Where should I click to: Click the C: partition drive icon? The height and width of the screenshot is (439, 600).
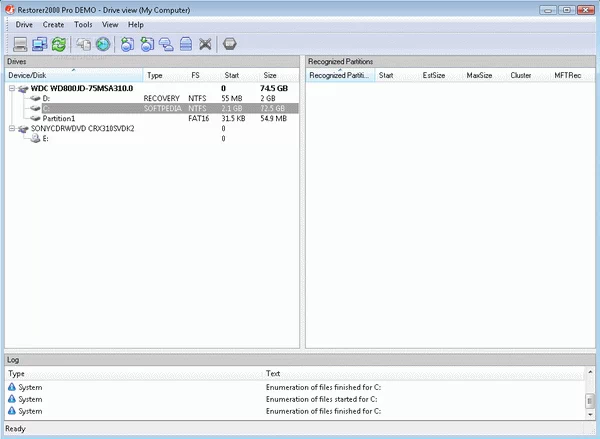click(35, 108)
